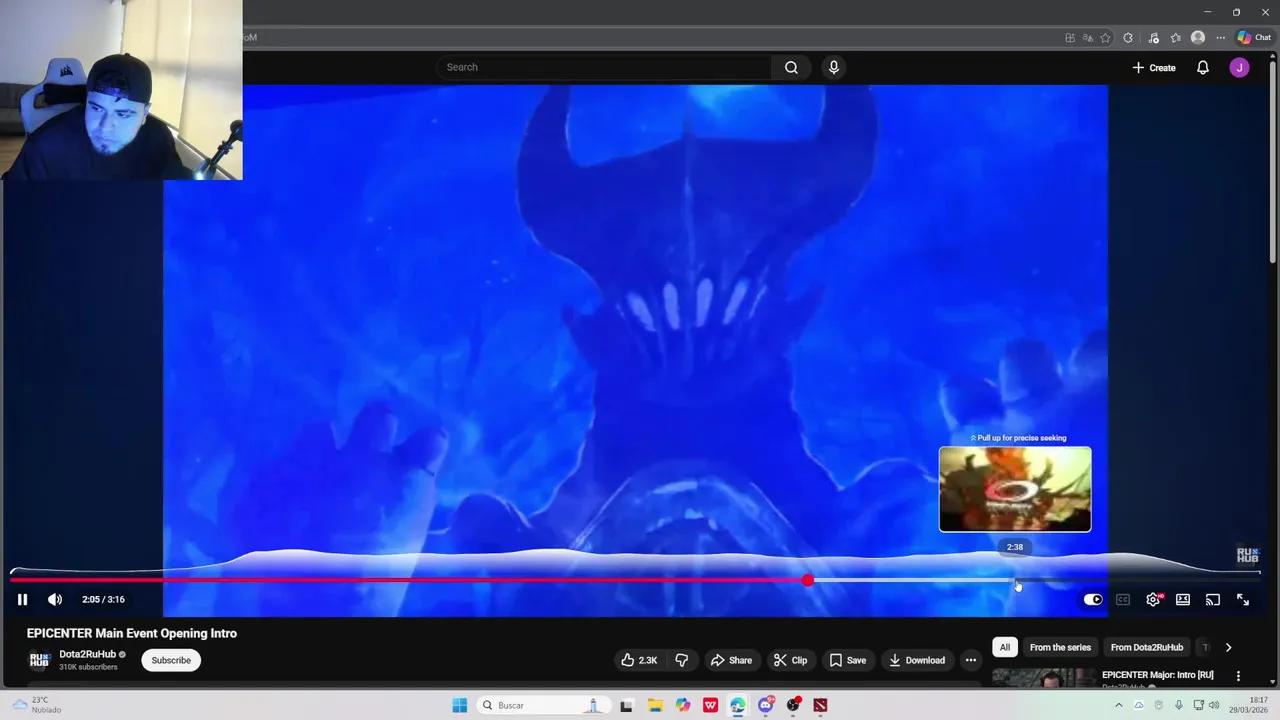This screenshot has height=720, width=1280.
Task: Open Dota 2 from taskbar
Action: click(x=820, y=705)
